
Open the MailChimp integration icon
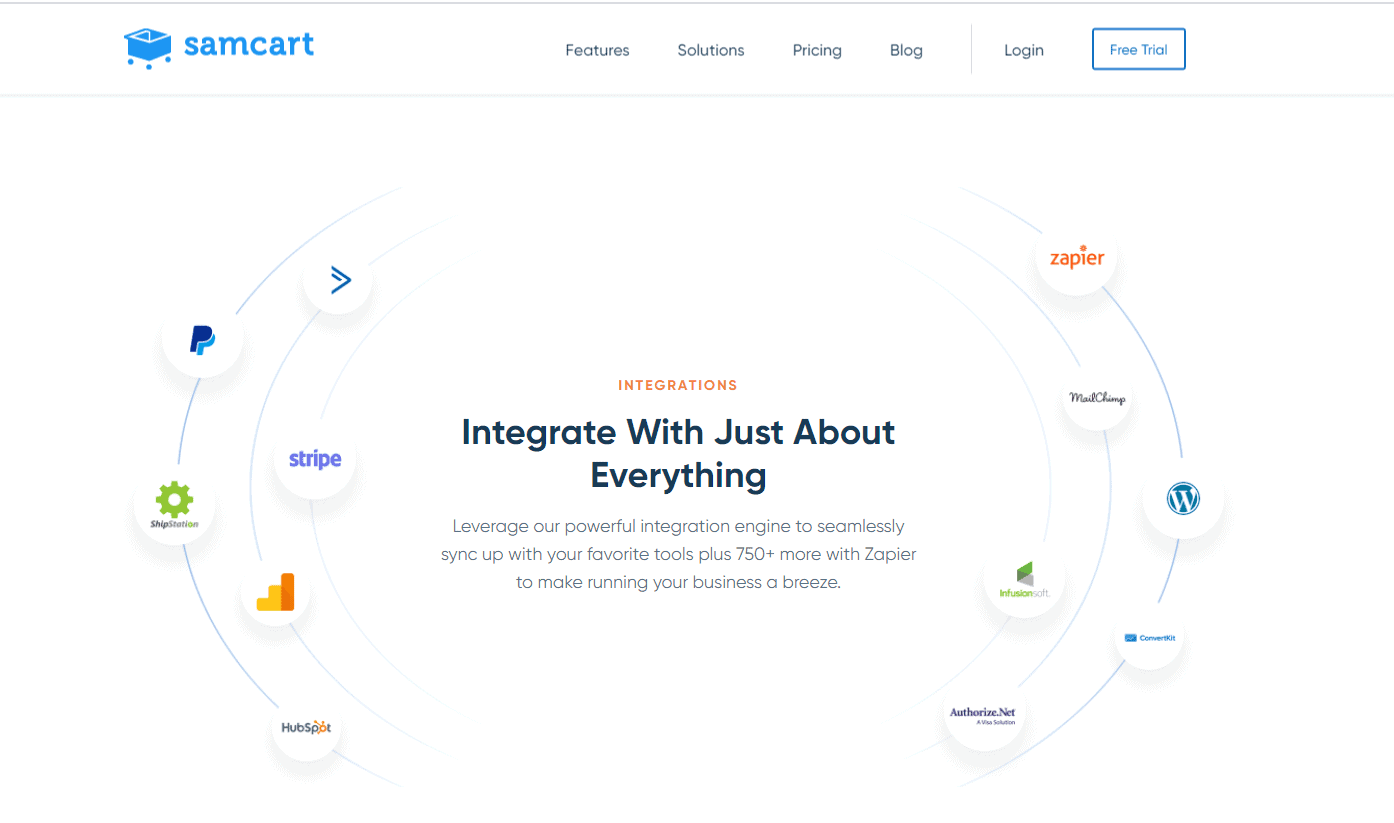(1097, 397)
